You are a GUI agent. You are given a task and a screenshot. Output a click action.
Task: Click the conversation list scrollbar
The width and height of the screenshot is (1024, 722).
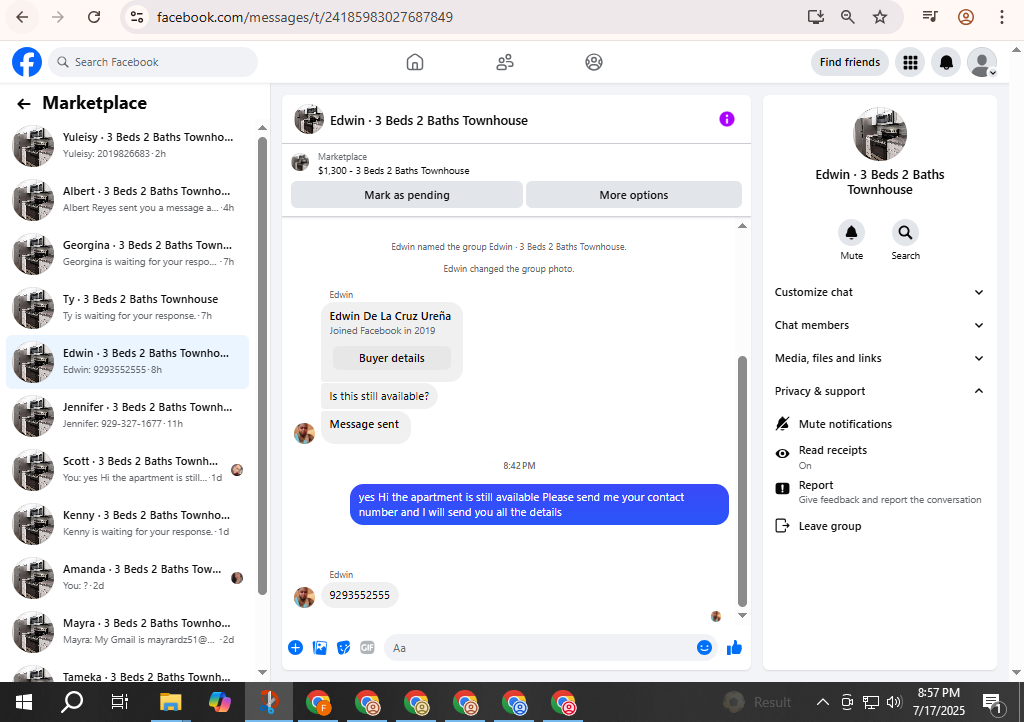(263, 366)
